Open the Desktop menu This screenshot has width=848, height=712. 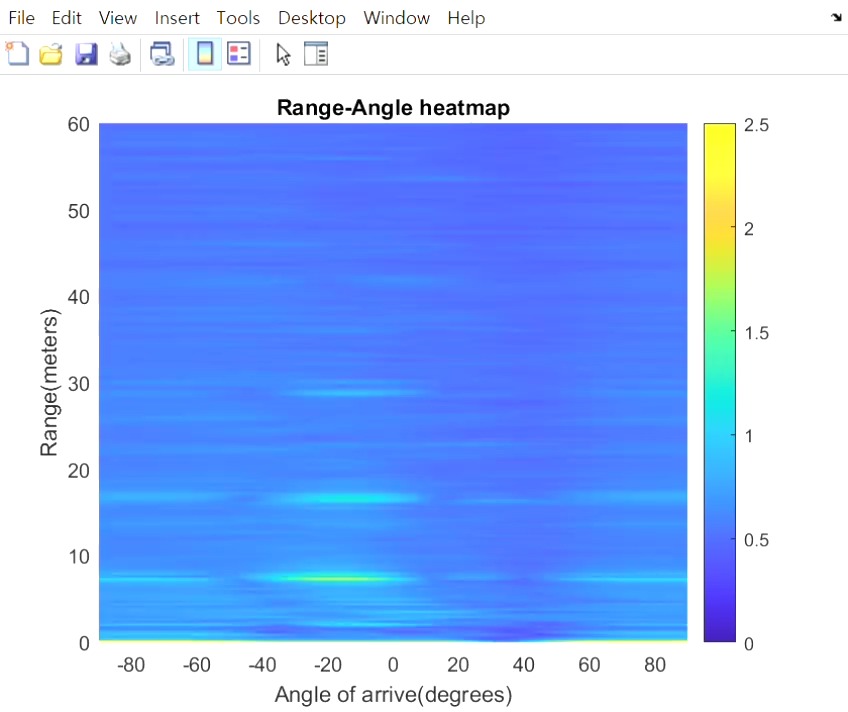pos(312,18)
